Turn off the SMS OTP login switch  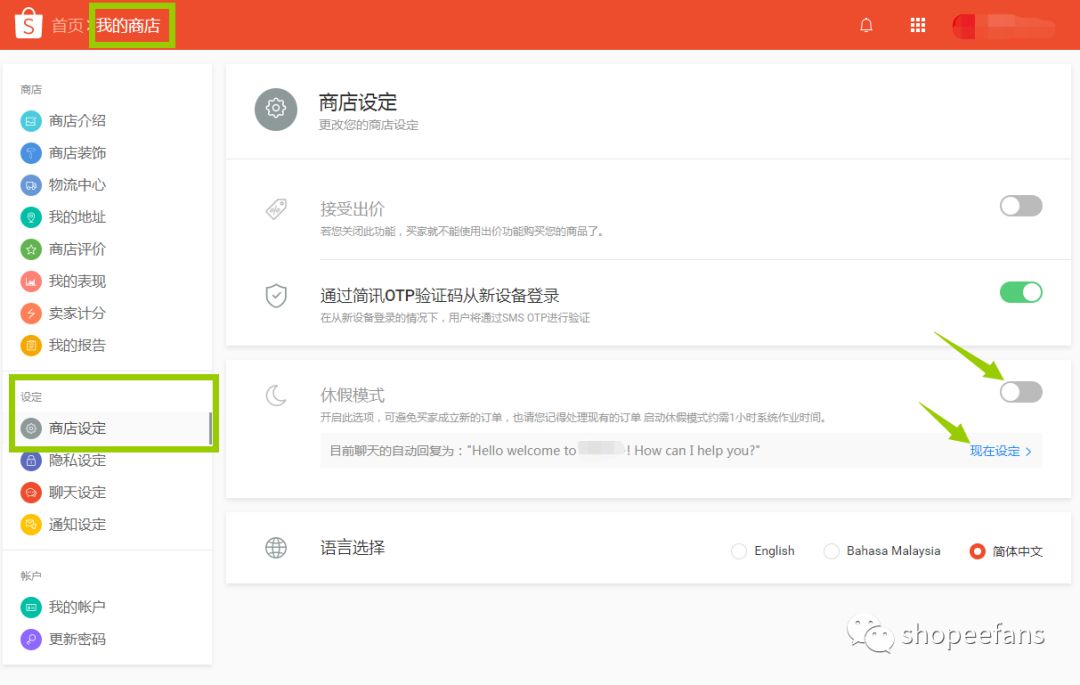click(x=1021, y=292)
